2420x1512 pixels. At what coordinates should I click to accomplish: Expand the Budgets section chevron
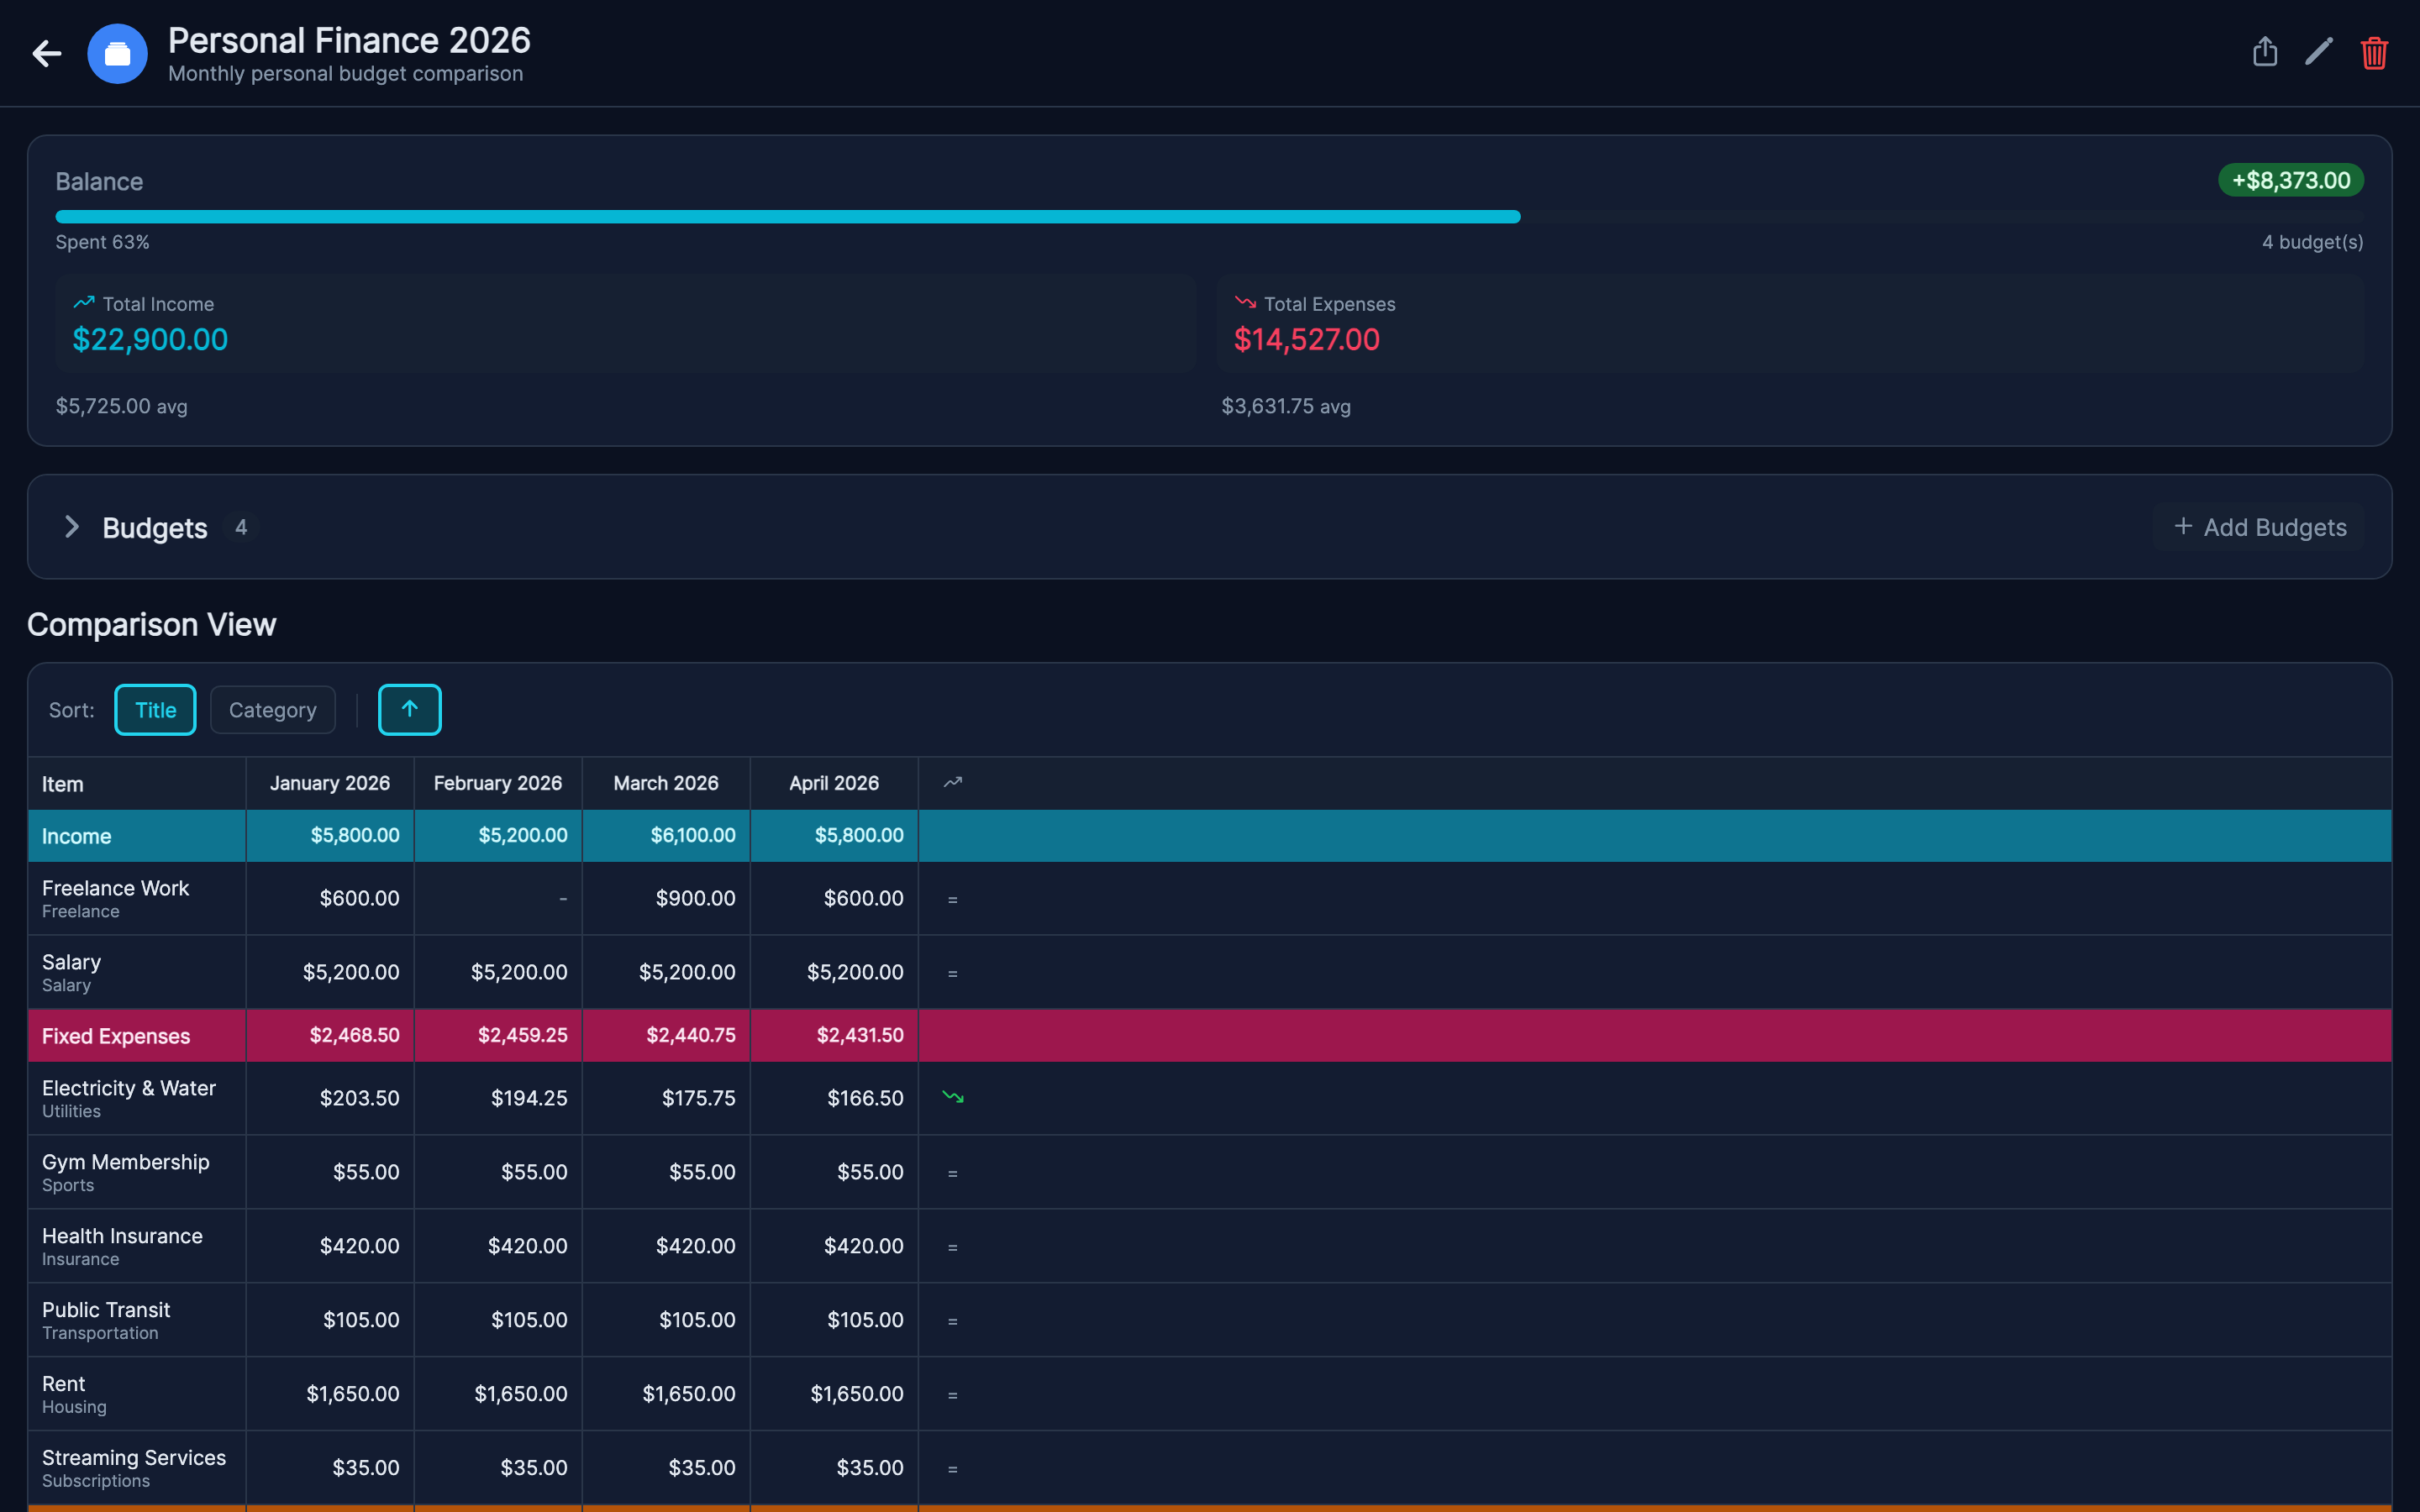(72, 527)
